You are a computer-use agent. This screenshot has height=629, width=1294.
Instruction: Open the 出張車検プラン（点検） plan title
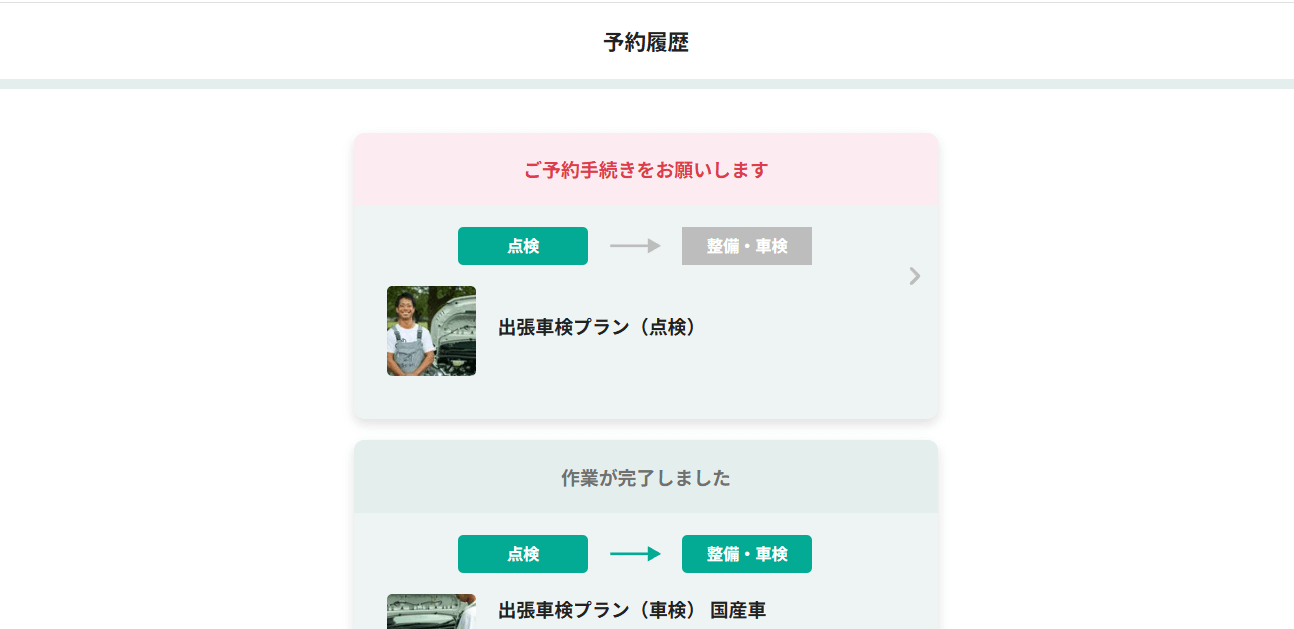click(597, 327)
